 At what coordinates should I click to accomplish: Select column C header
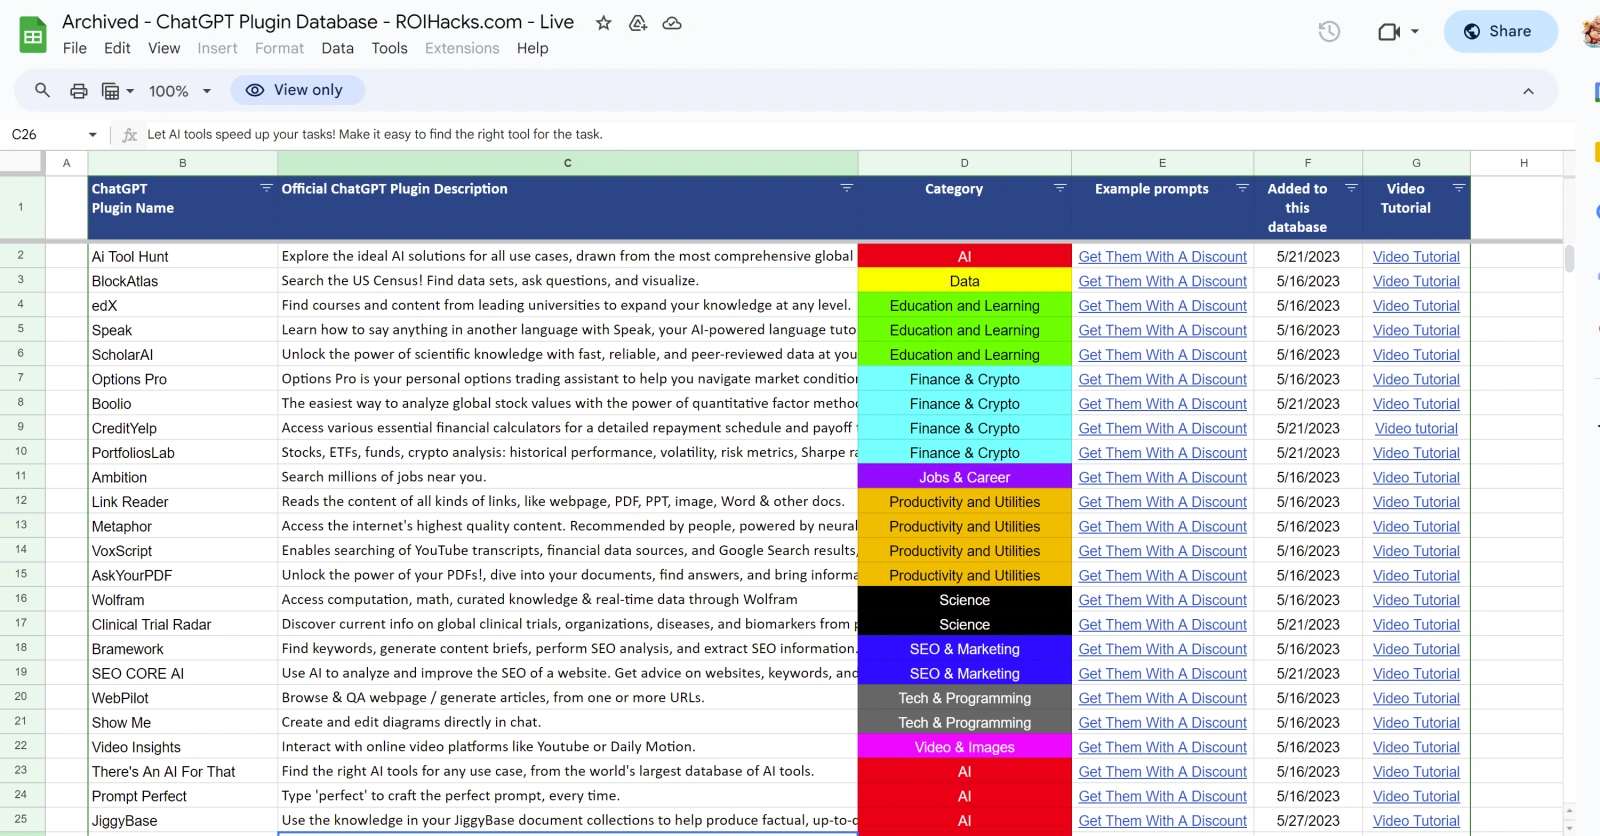click(567, 163)
